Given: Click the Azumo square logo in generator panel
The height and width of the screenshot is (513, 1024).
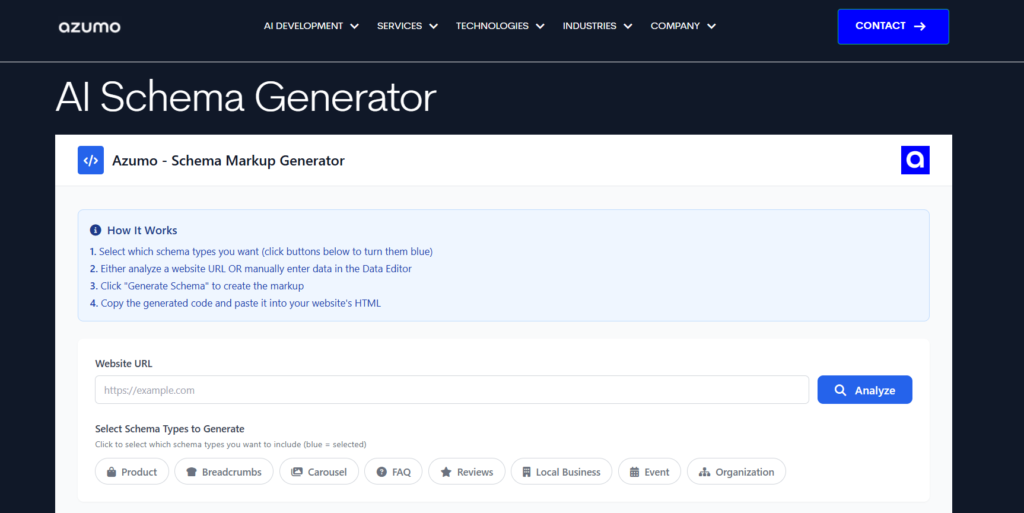Looking at the screenshot, I should pyautogui.click(x=915, y=160).
